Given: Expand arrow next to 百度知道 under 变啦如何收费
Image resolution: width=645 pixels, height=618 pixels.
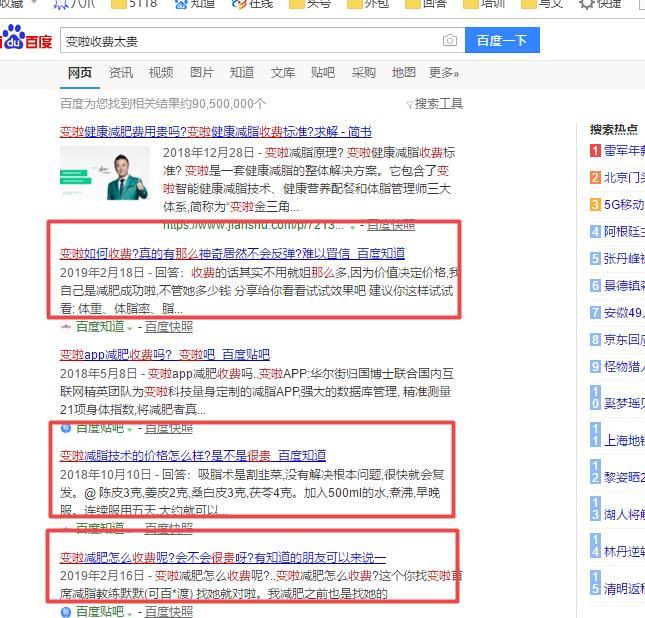Looking at the screenshot, I should tap(130, 328).
